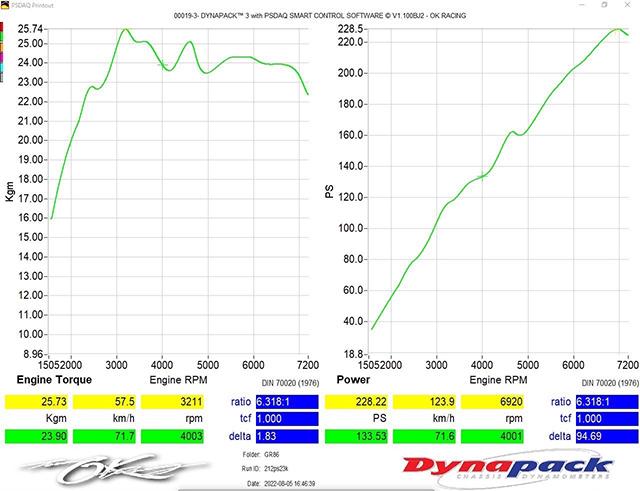Click the DYNAPACK 3 header title line
The height and width of the screenshot is (491, 640).
(320, 16)
